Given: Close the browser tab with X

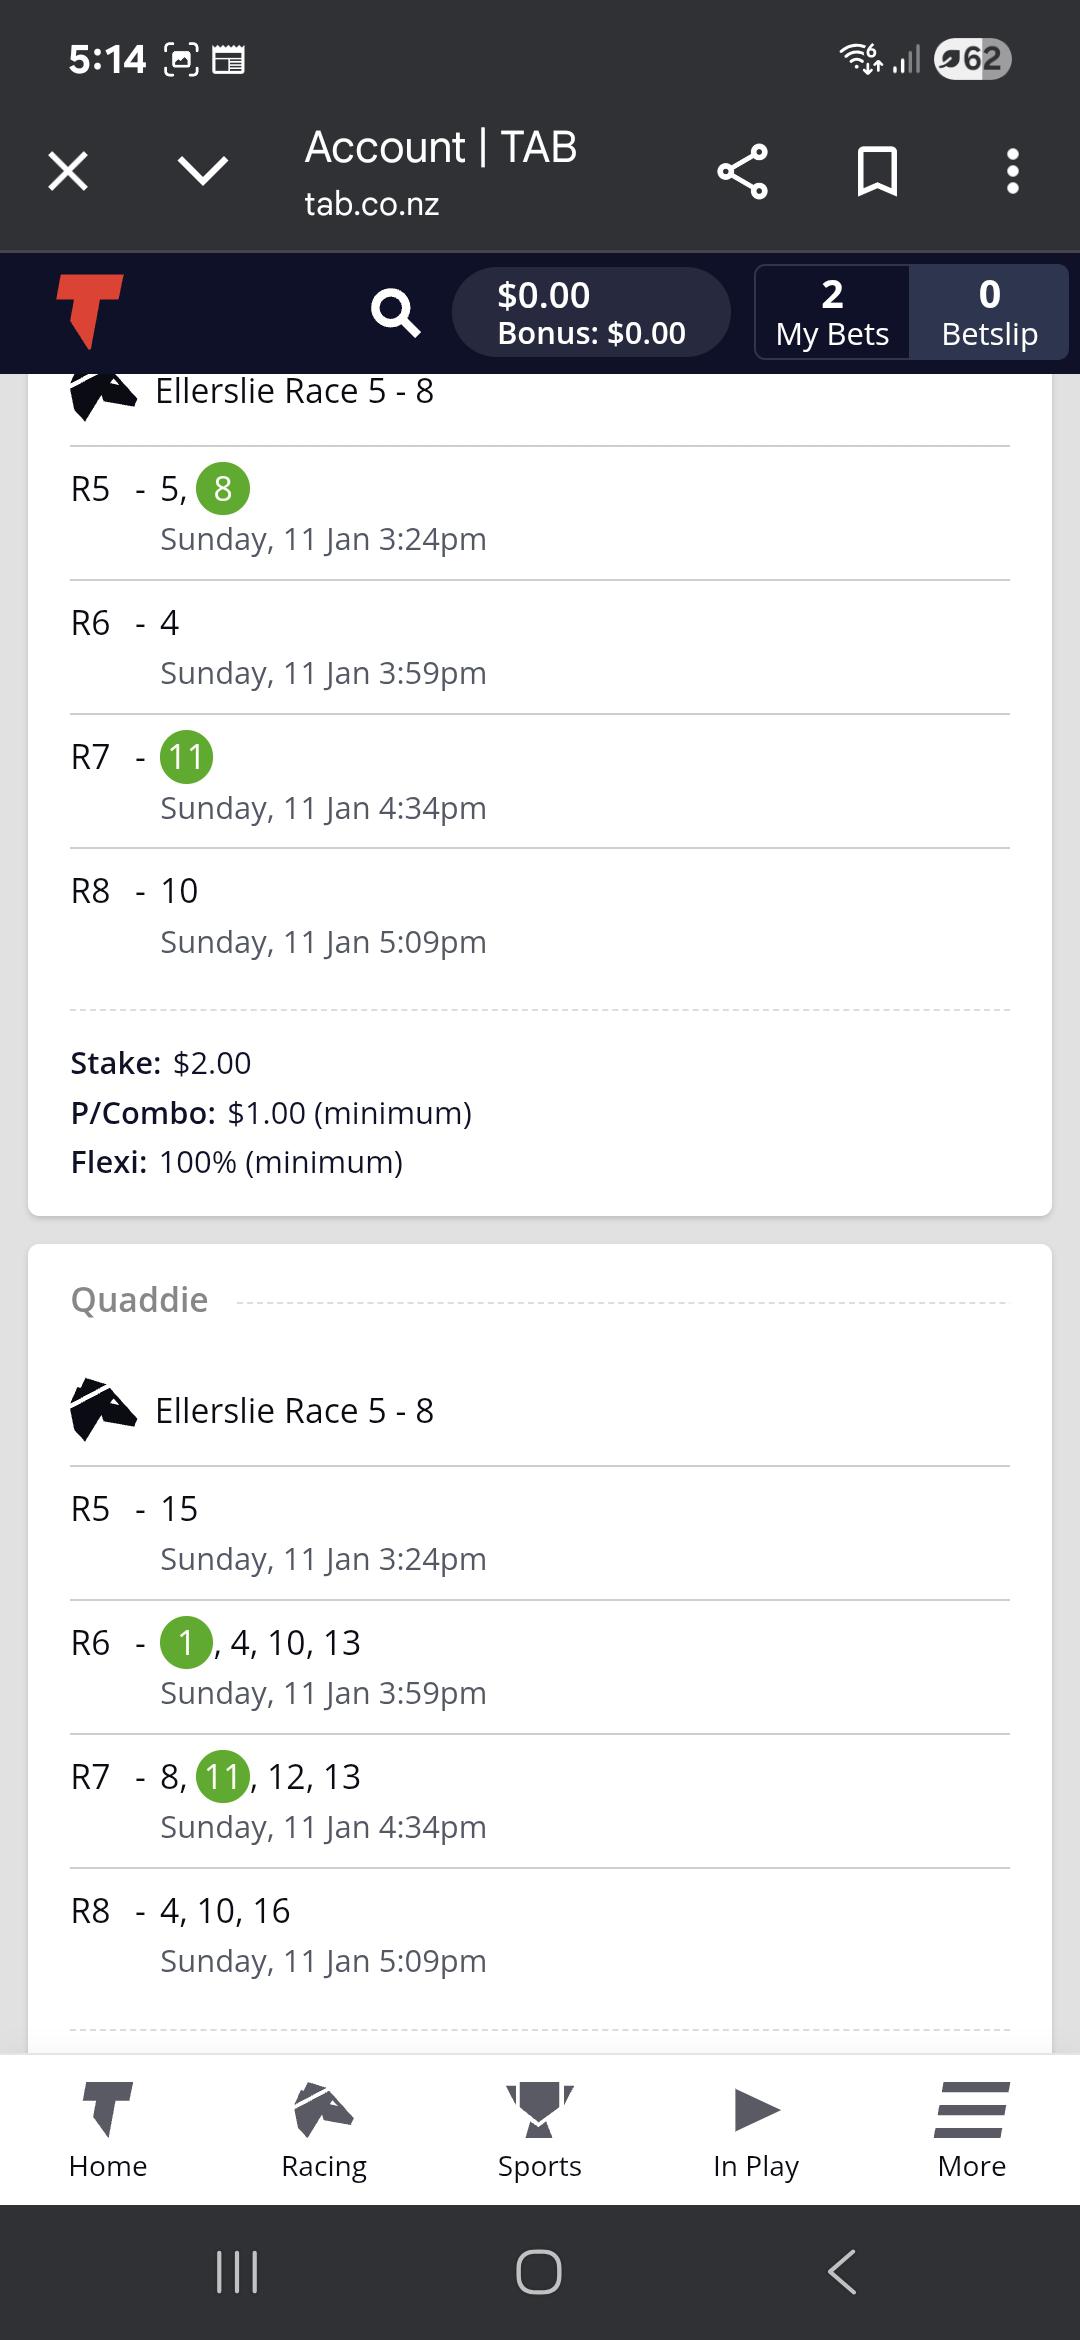Looking at the screenshot, I should point(68,171).
